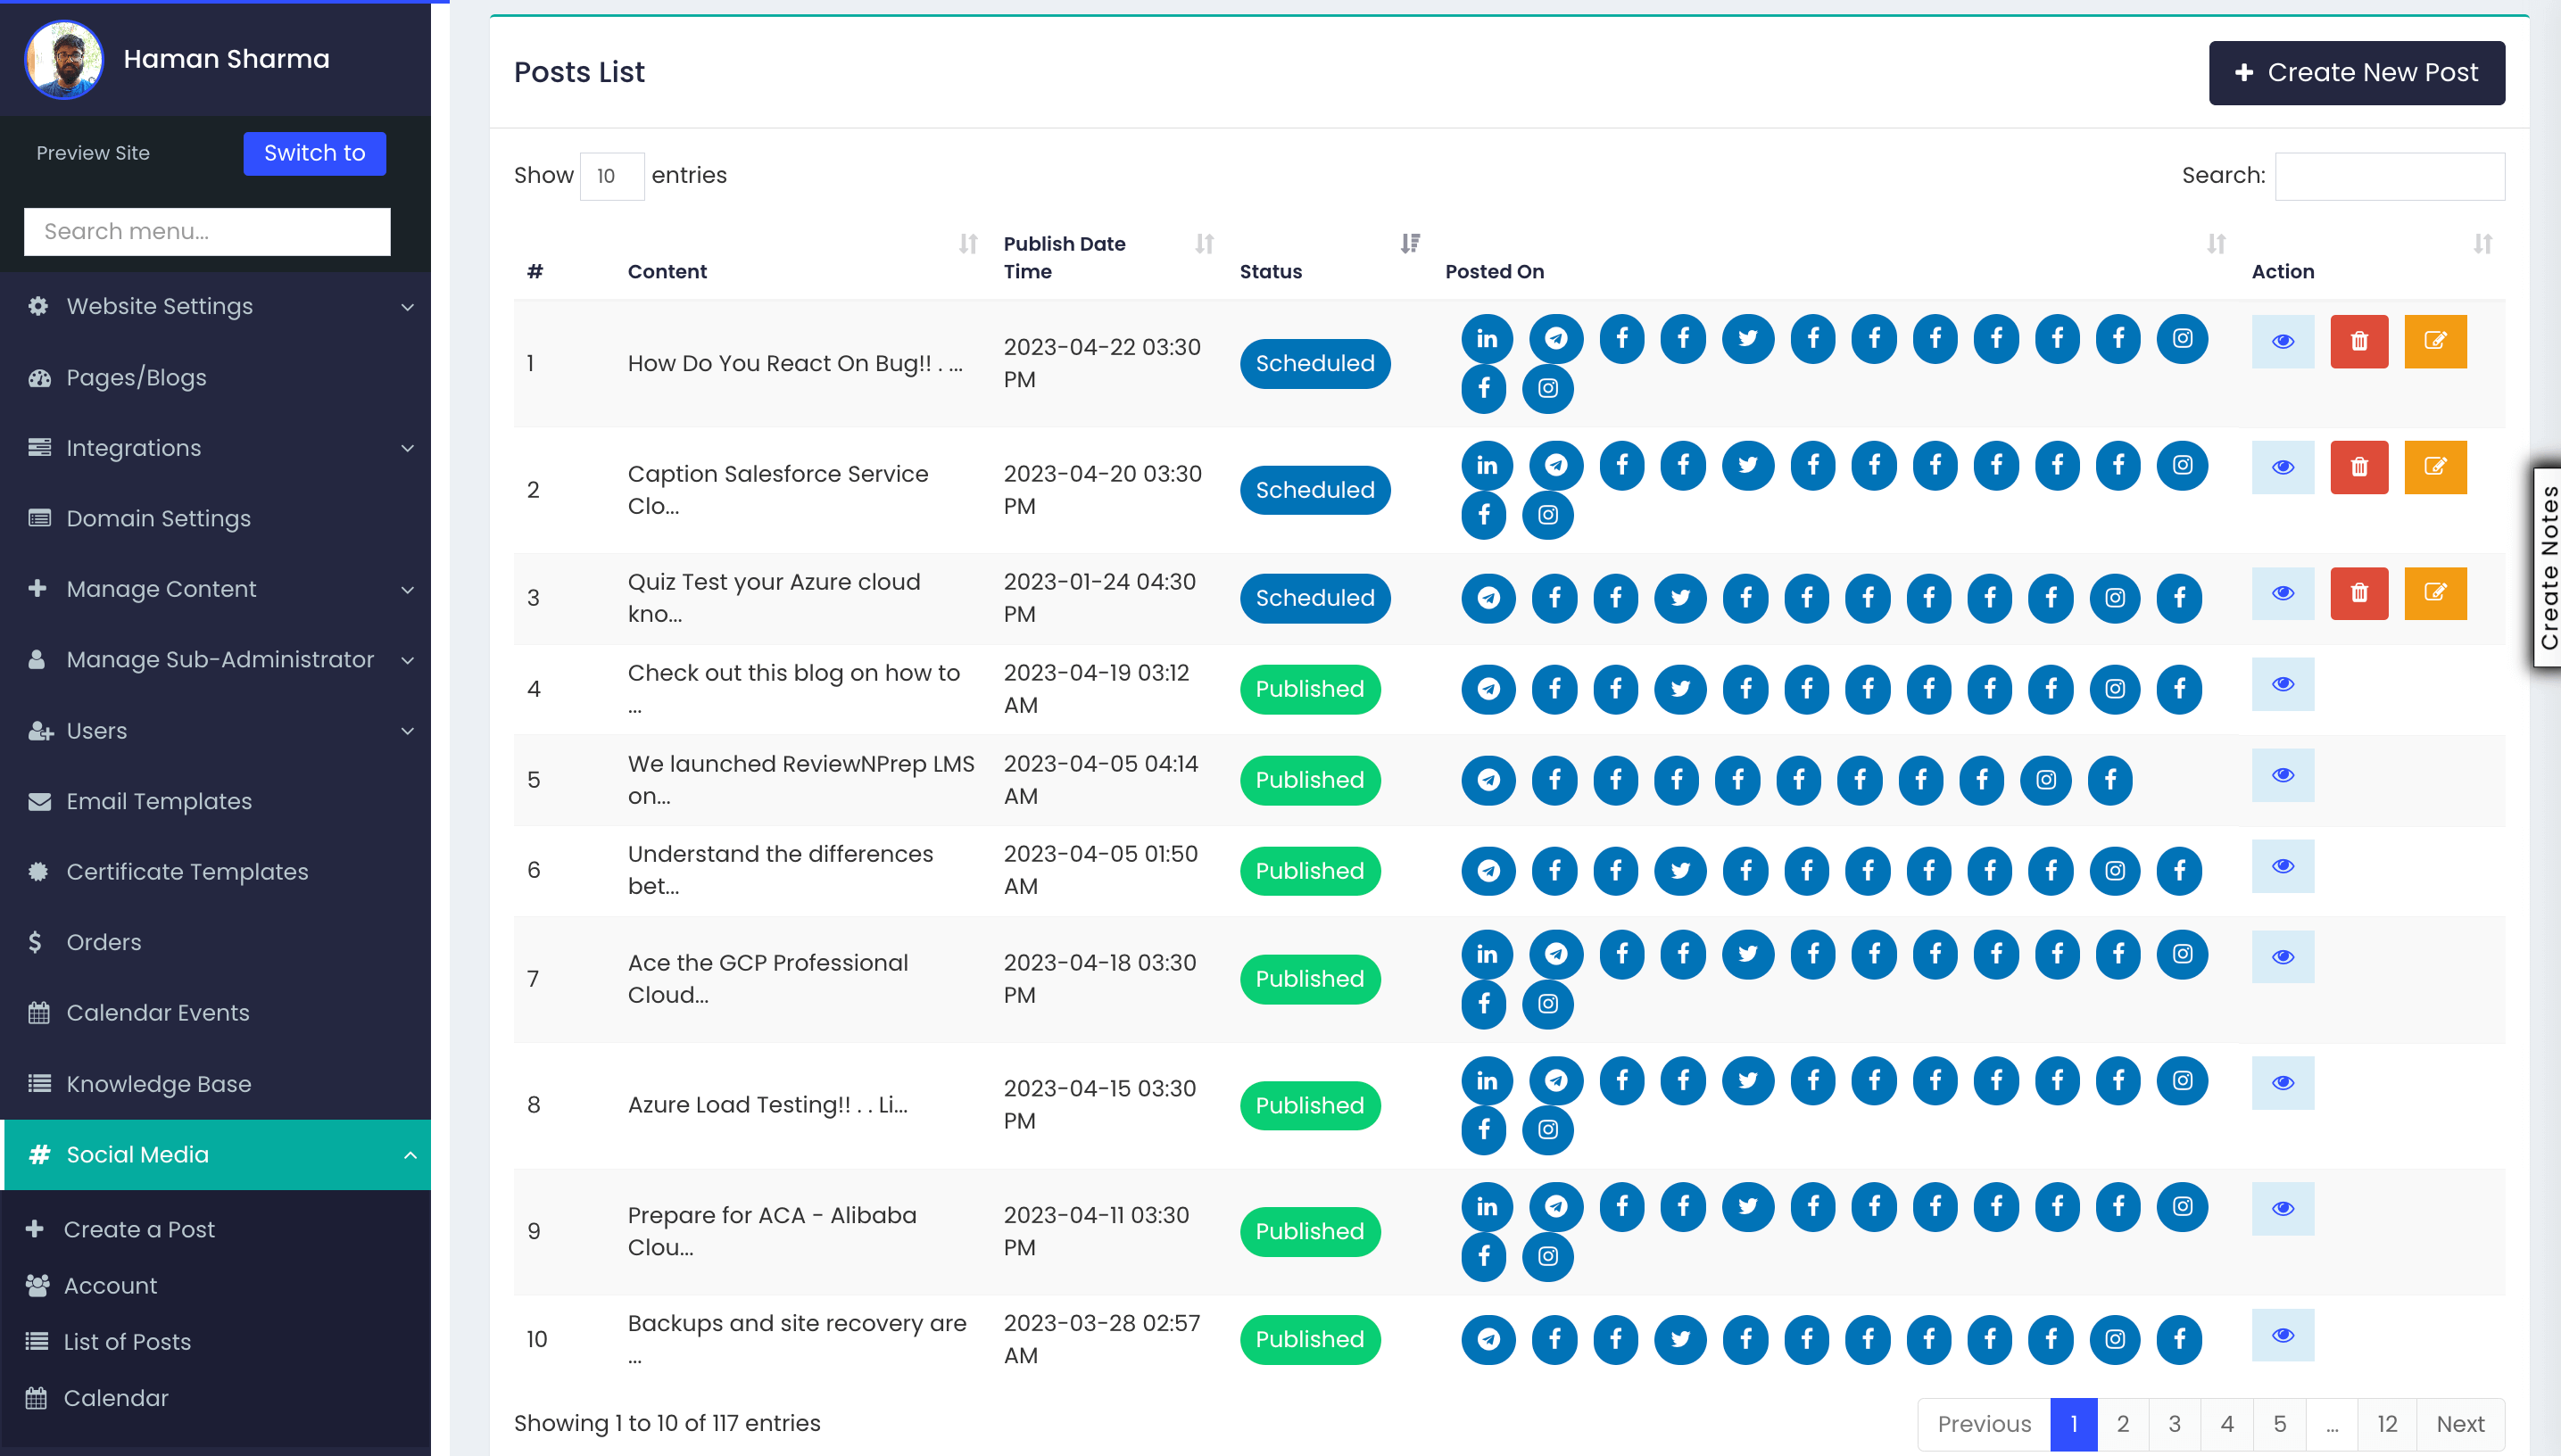Delete the 'How Do You React' post
This screenshot has height=1456, width=2561.
pos(2358,342)
